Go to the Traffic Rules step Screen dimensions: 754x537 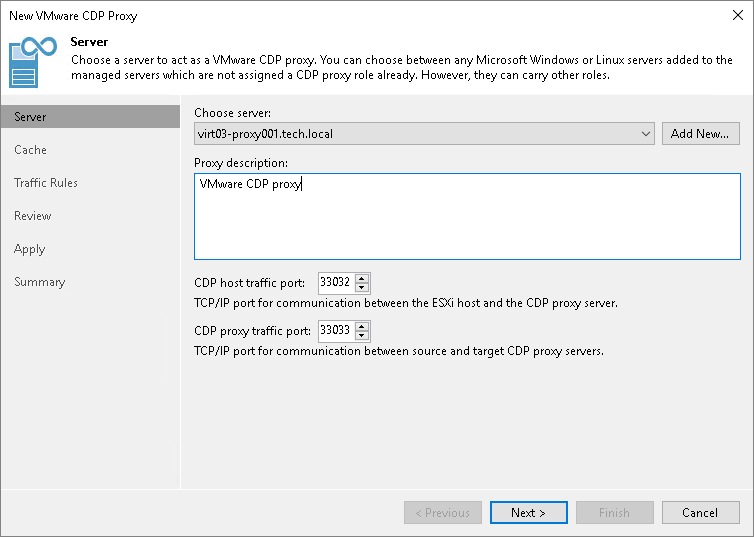coord(46,183)
